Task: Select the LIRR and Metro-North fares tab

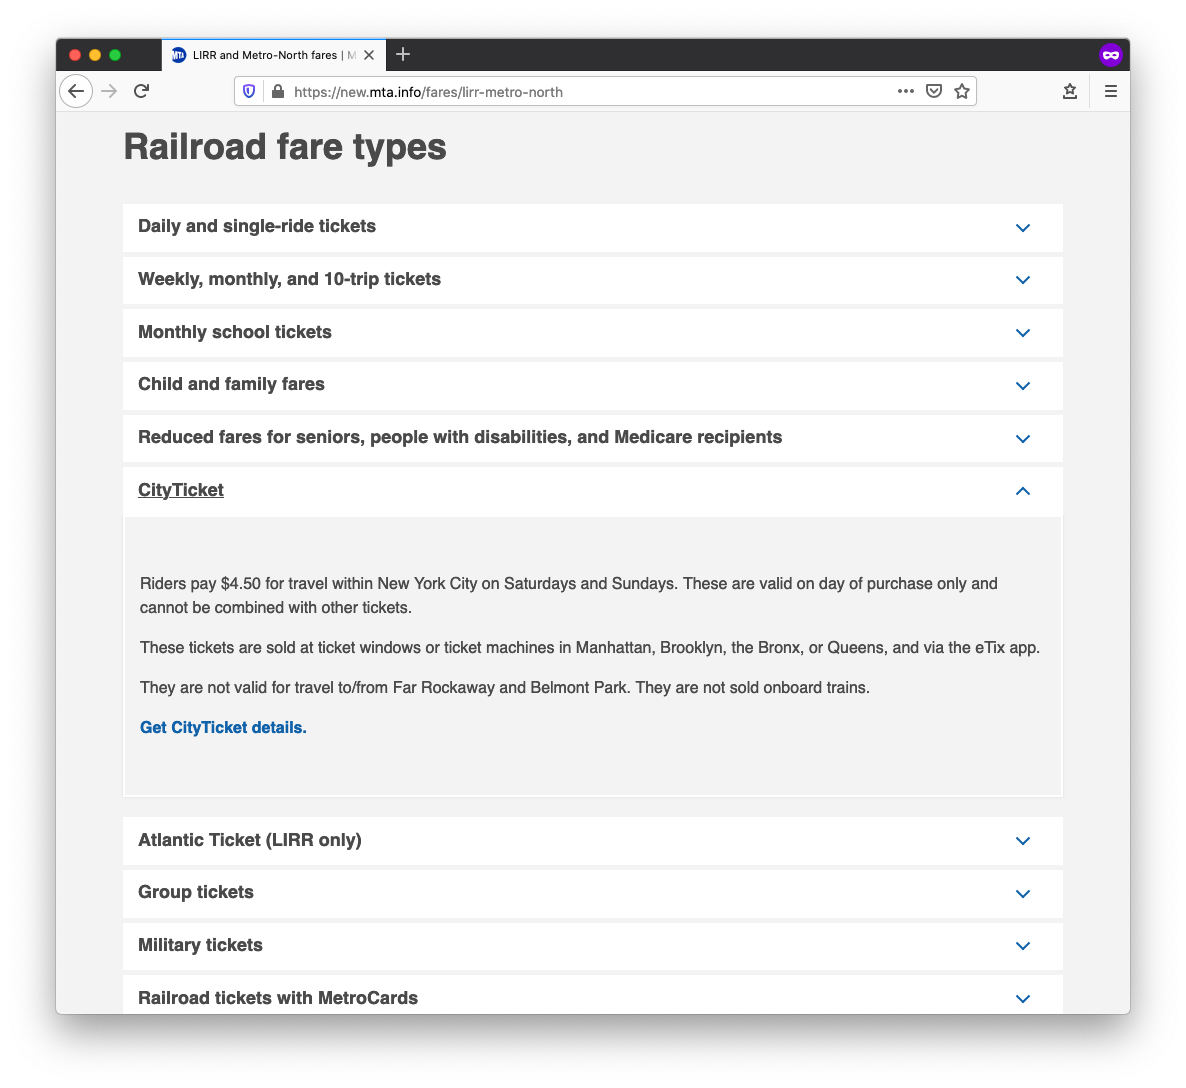Action: coord(274,55)
